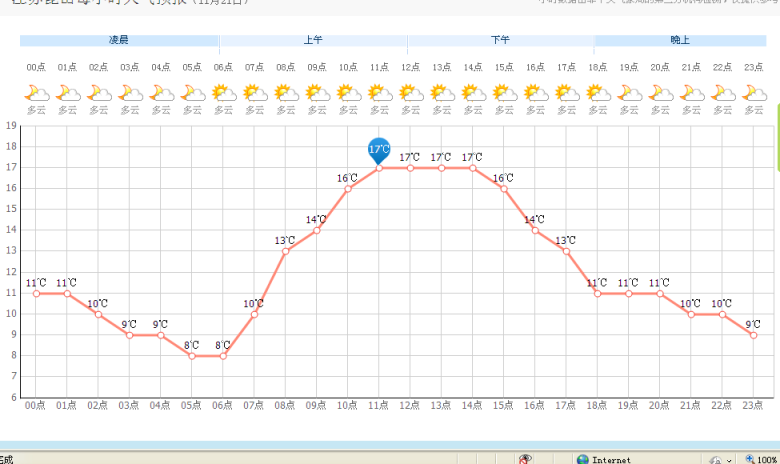Click the weather icon for 03点
Viewport: 780px width, 464px height.
130,93
